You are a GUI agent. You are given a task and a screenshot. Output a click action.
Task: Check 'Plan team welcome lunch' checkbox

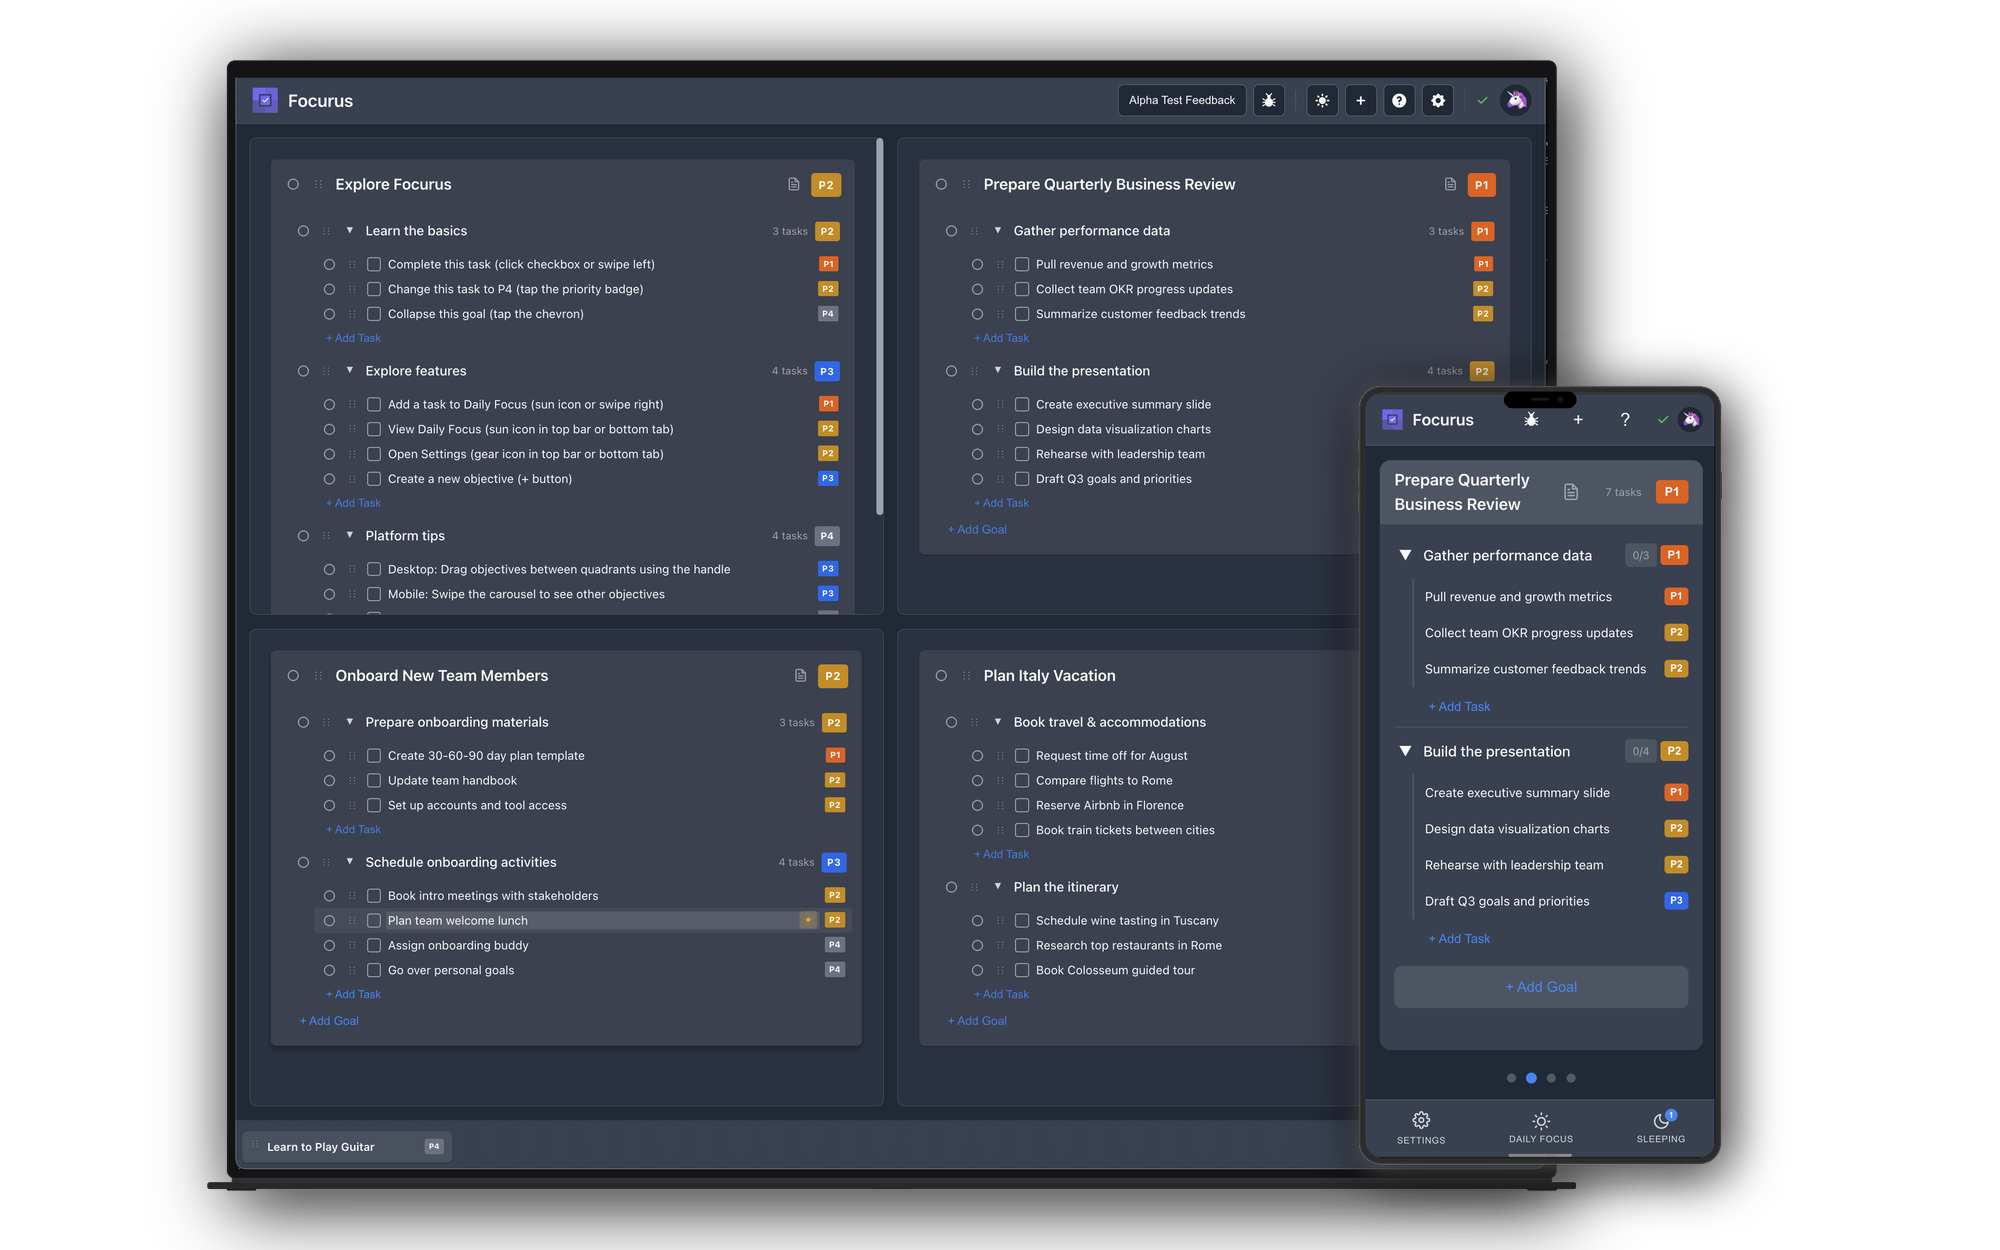374,920
